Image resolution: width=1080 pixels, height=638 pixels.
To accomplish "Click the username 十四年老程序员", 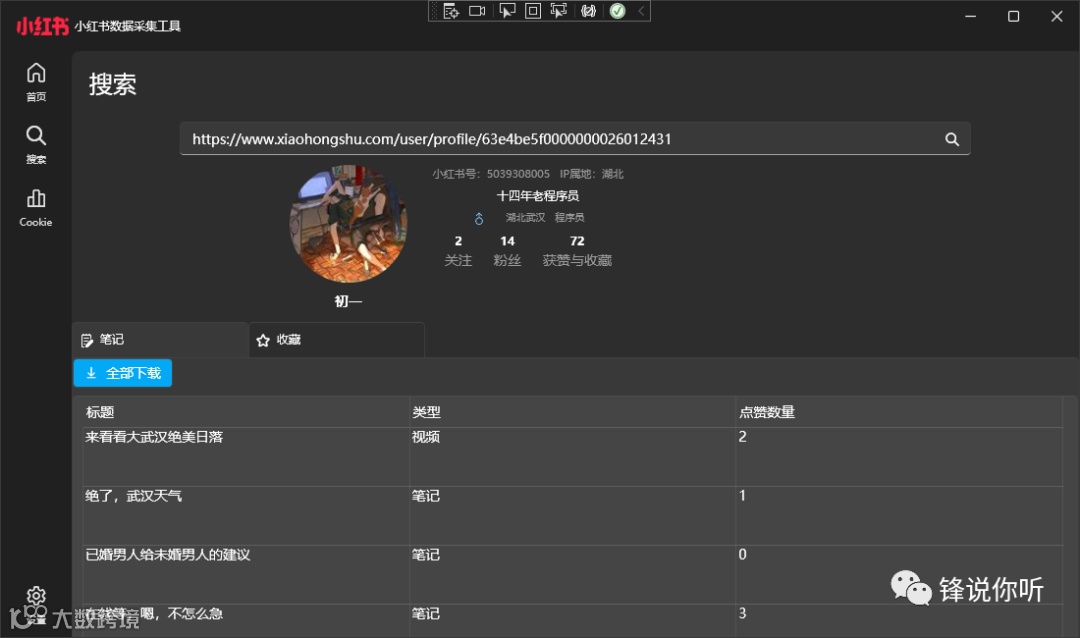I will [x=538, y=196].
